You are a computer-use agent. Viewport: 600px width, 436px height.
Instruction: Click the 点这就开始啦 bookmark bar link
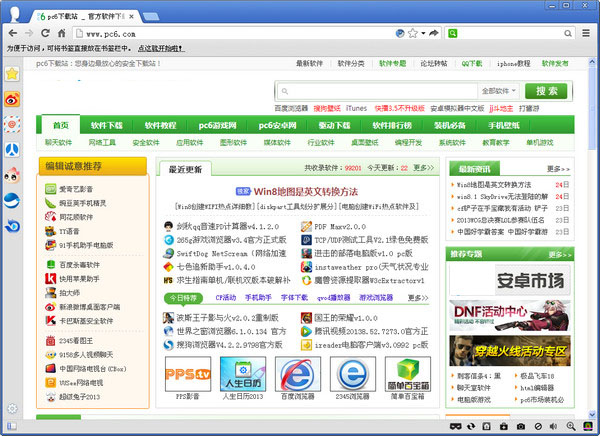click(x=161, y=49)
